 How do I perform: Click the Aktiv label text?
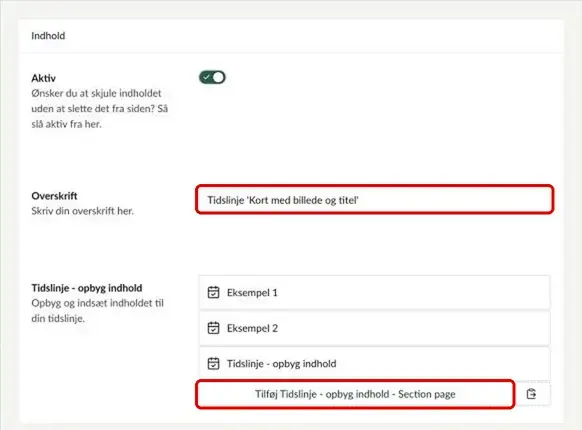(x=43, y=78)
